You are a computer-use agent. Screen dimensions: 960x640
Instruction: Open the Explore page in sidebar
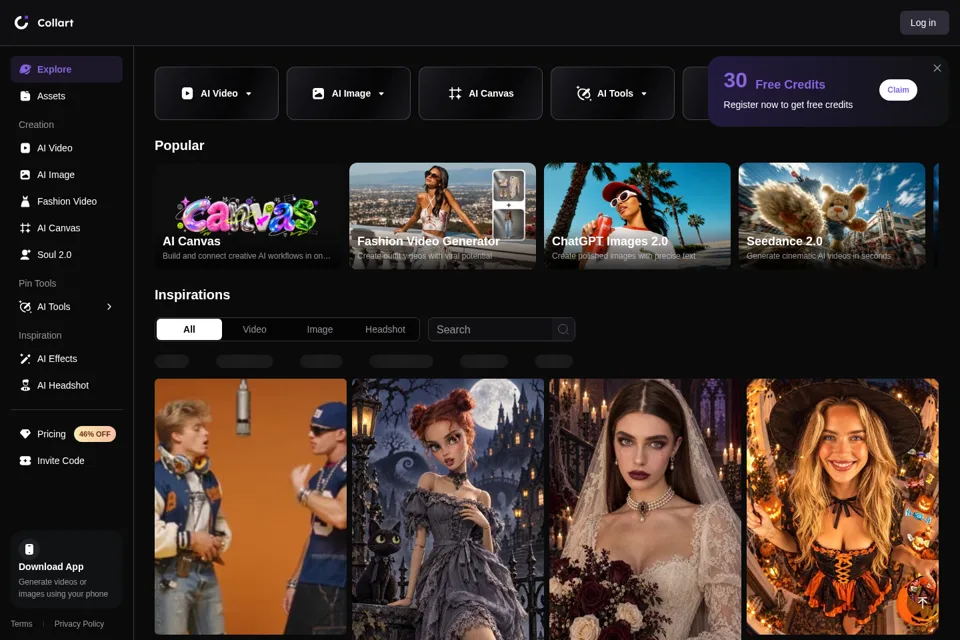[x=66, y=69]
